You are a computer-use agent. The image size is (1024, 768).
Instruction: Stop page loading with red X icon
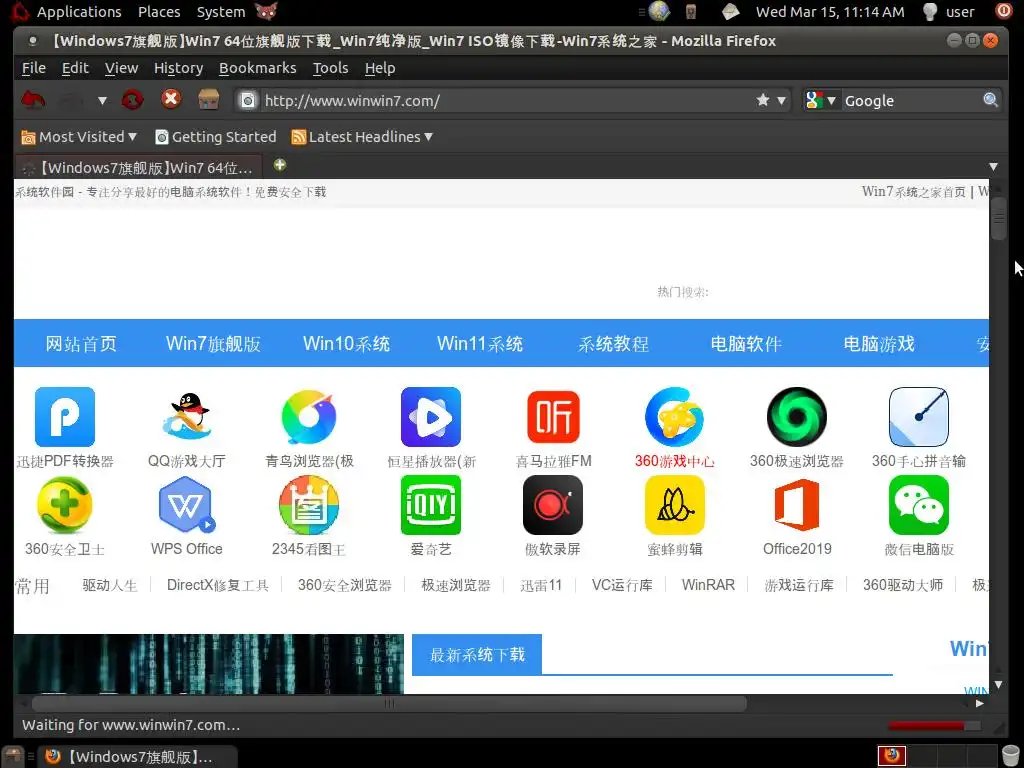[x=171, y=99]
